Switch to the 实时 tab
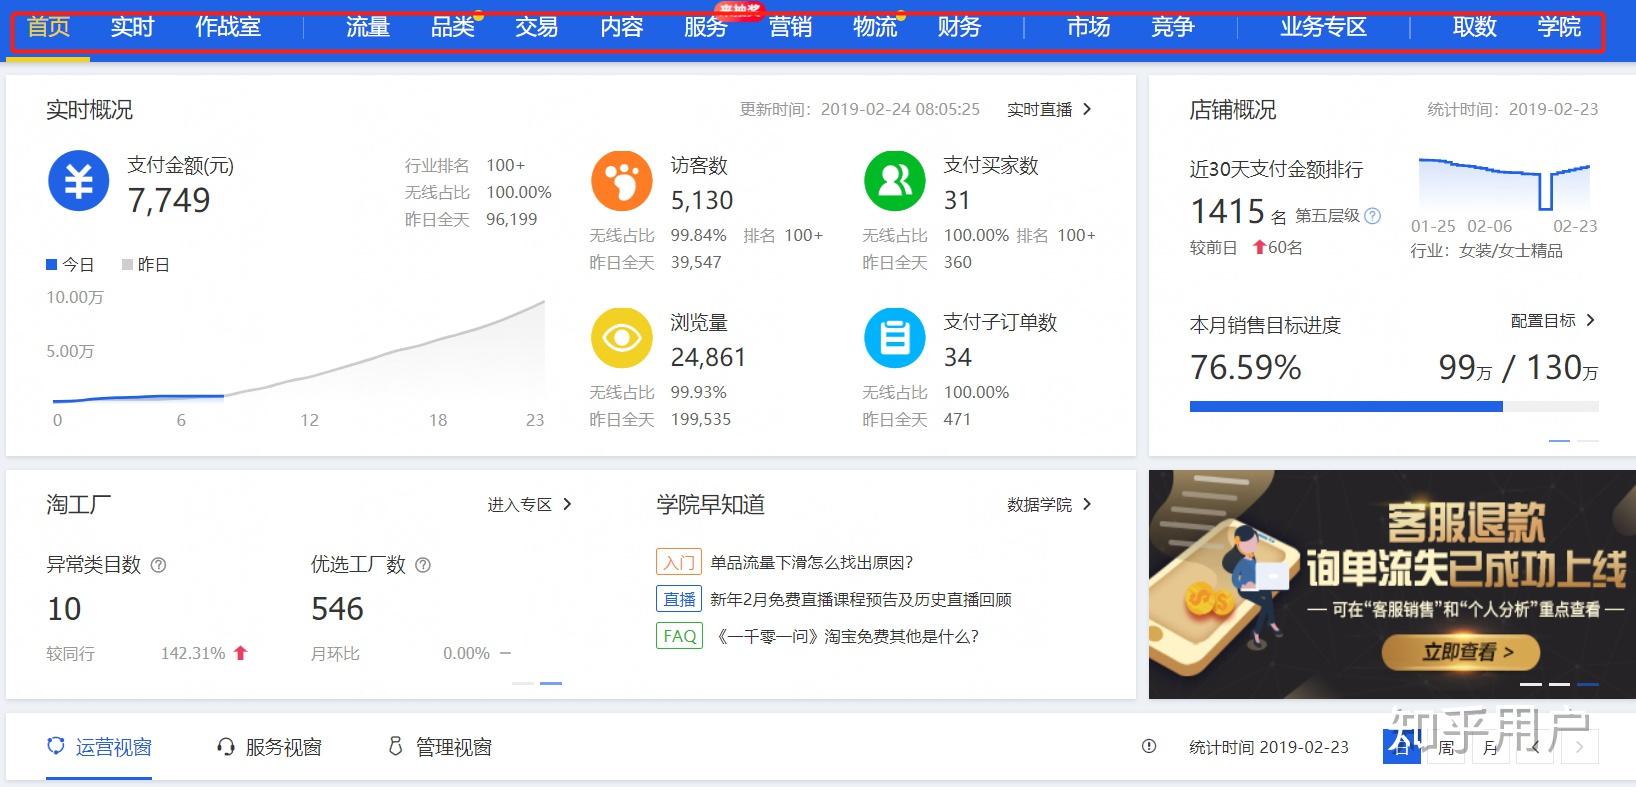This screenshot has width=1636, height=787. coord(132,27)
